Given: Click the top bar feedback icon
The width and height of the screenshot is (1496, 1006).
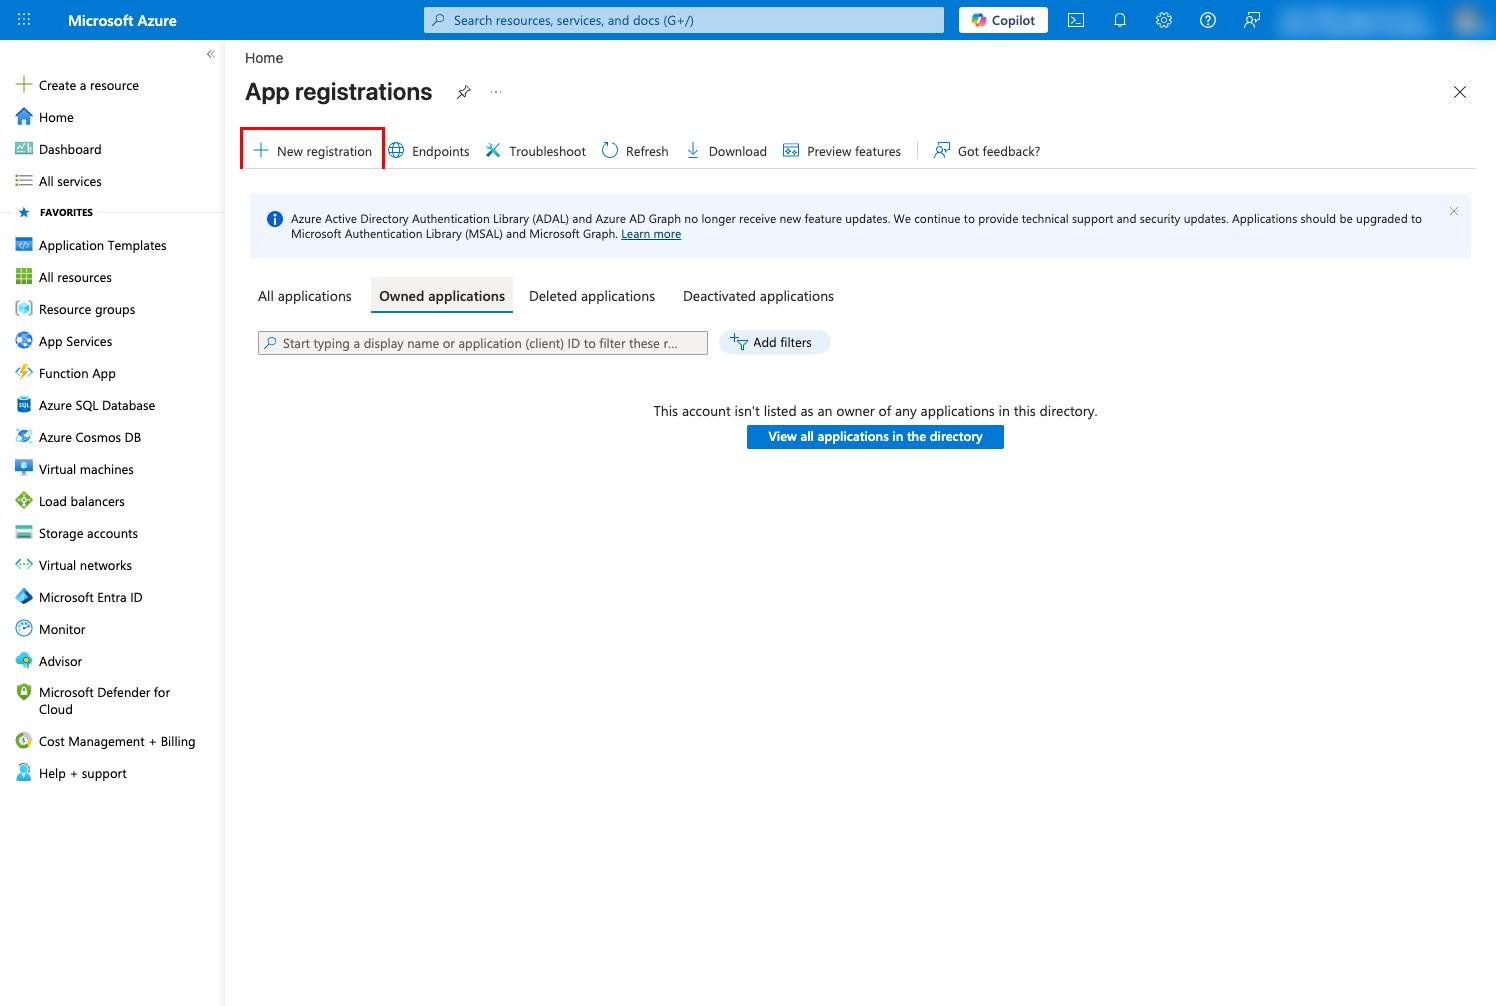Looking at the screenshot, I should 1252,20.
